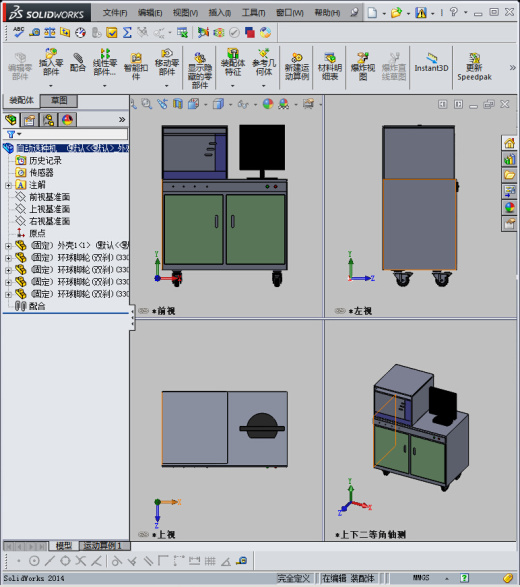Open 编辑(E) menu
Image resolution: width=520 pixels, height=587 pixels.
(x=150, y=13)
